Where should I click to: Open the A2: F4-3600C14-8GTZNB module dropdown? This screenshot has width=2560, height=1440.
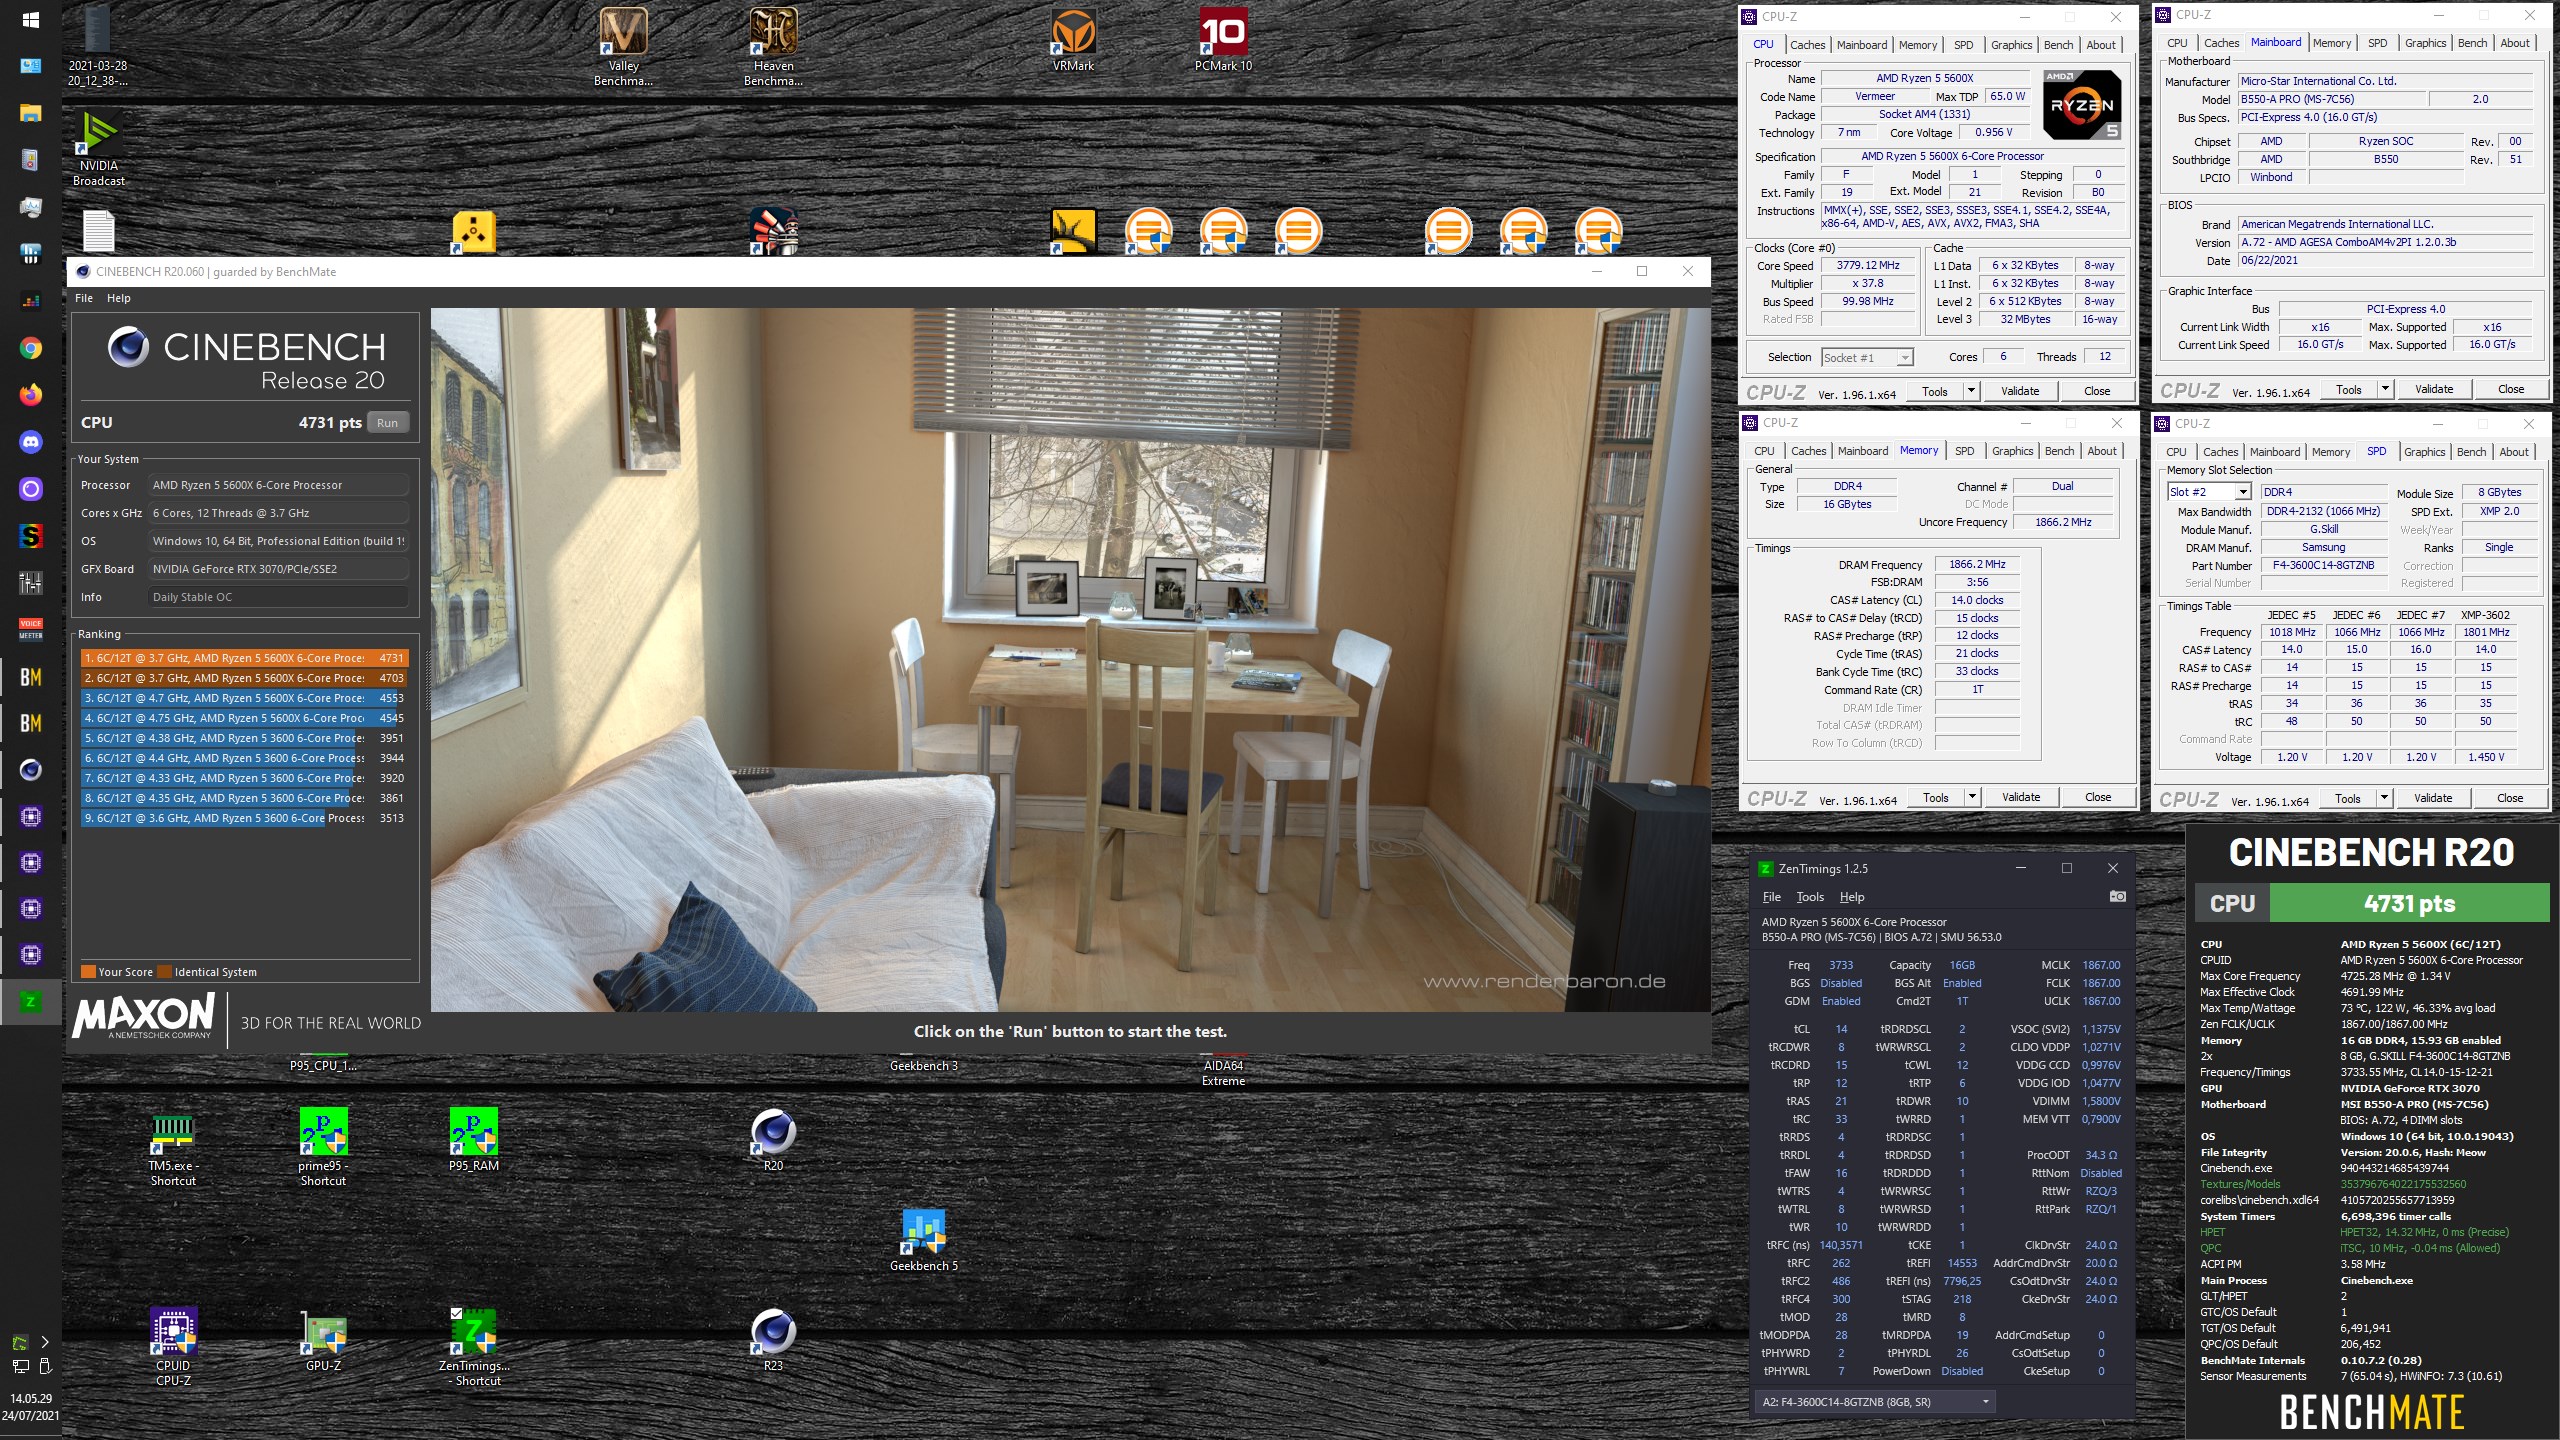1875,1402
